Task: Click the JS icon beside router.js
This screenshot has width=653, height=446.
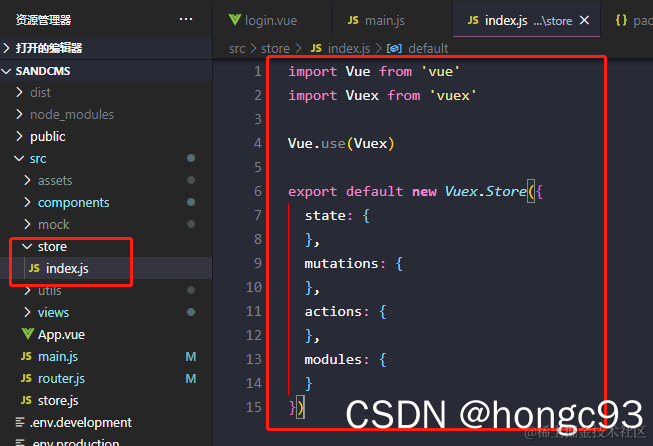Action: click(26, 378)
